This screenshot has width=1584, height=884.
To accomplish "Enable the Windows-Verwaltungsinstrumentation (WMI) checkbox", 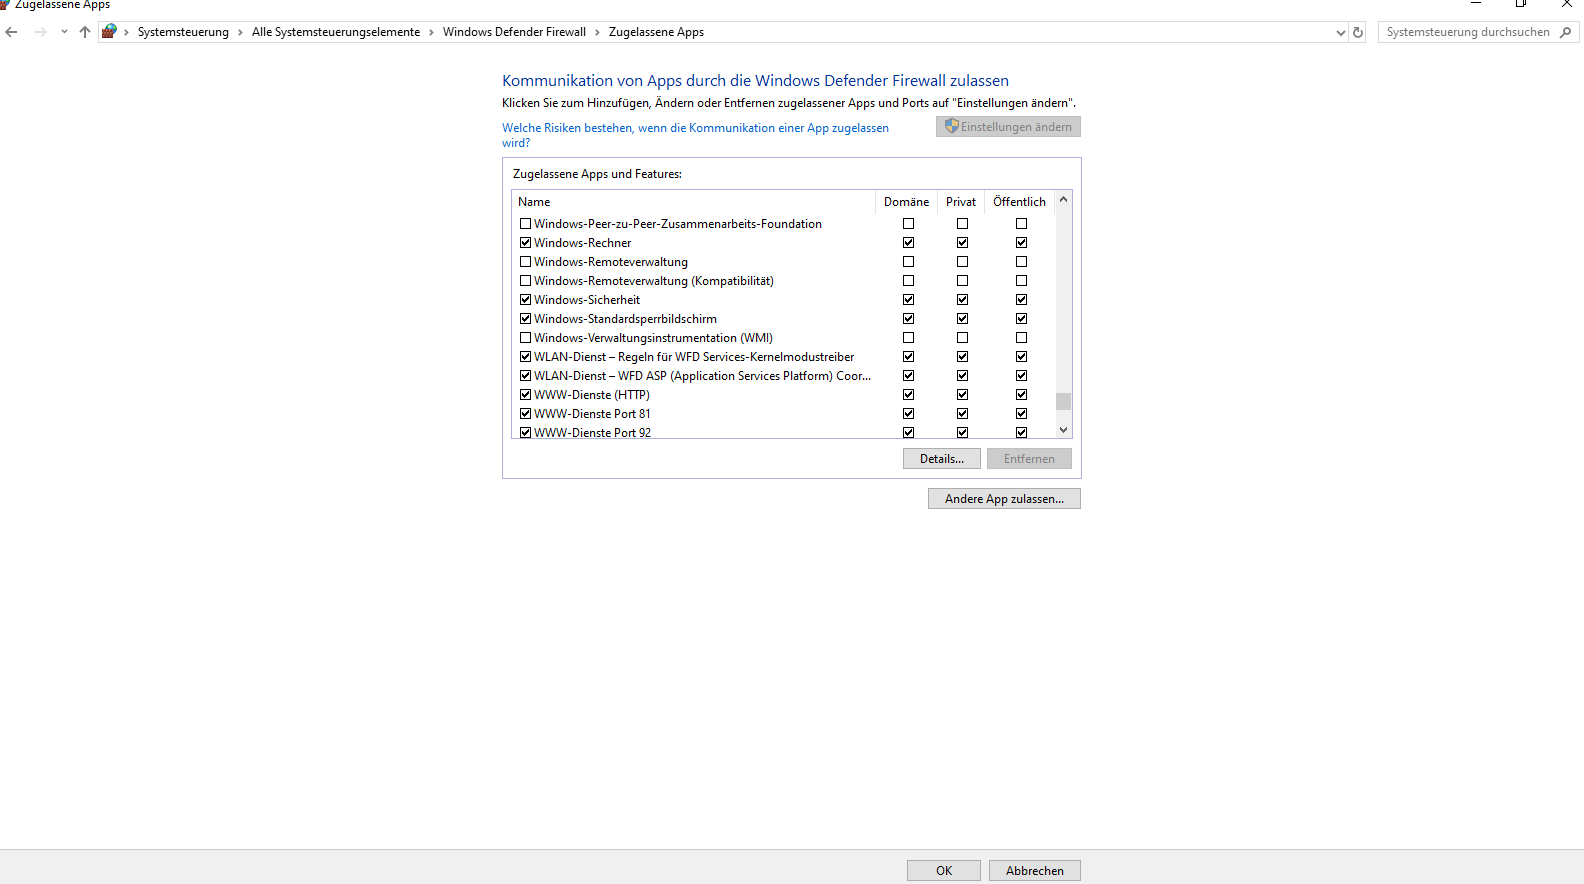I will point(525,338).
